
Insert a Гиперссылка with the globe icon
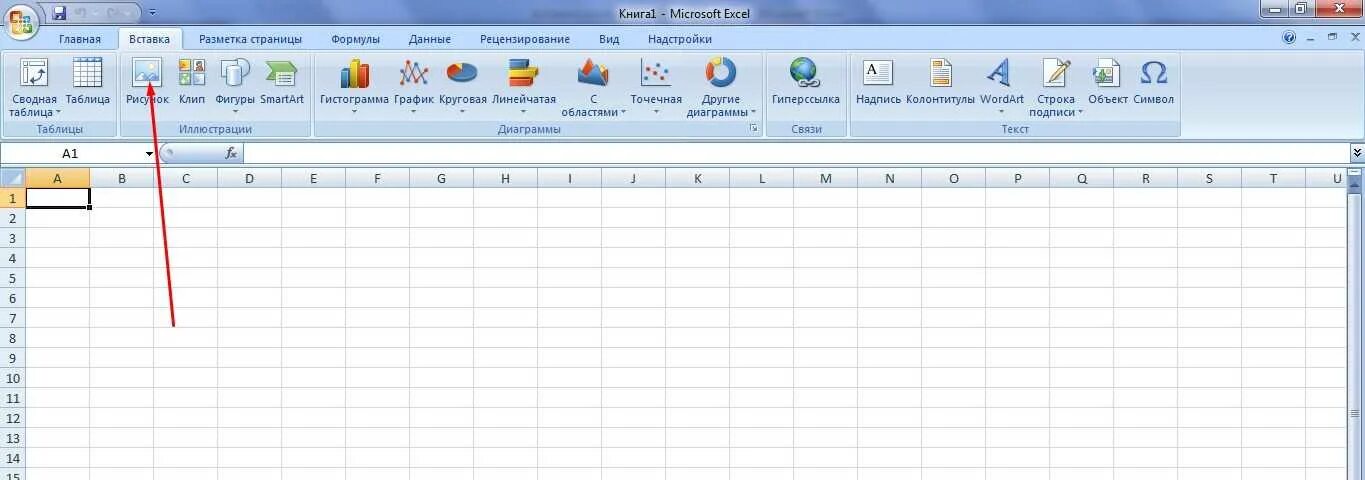pyautogui.click(x=805, y=74)
